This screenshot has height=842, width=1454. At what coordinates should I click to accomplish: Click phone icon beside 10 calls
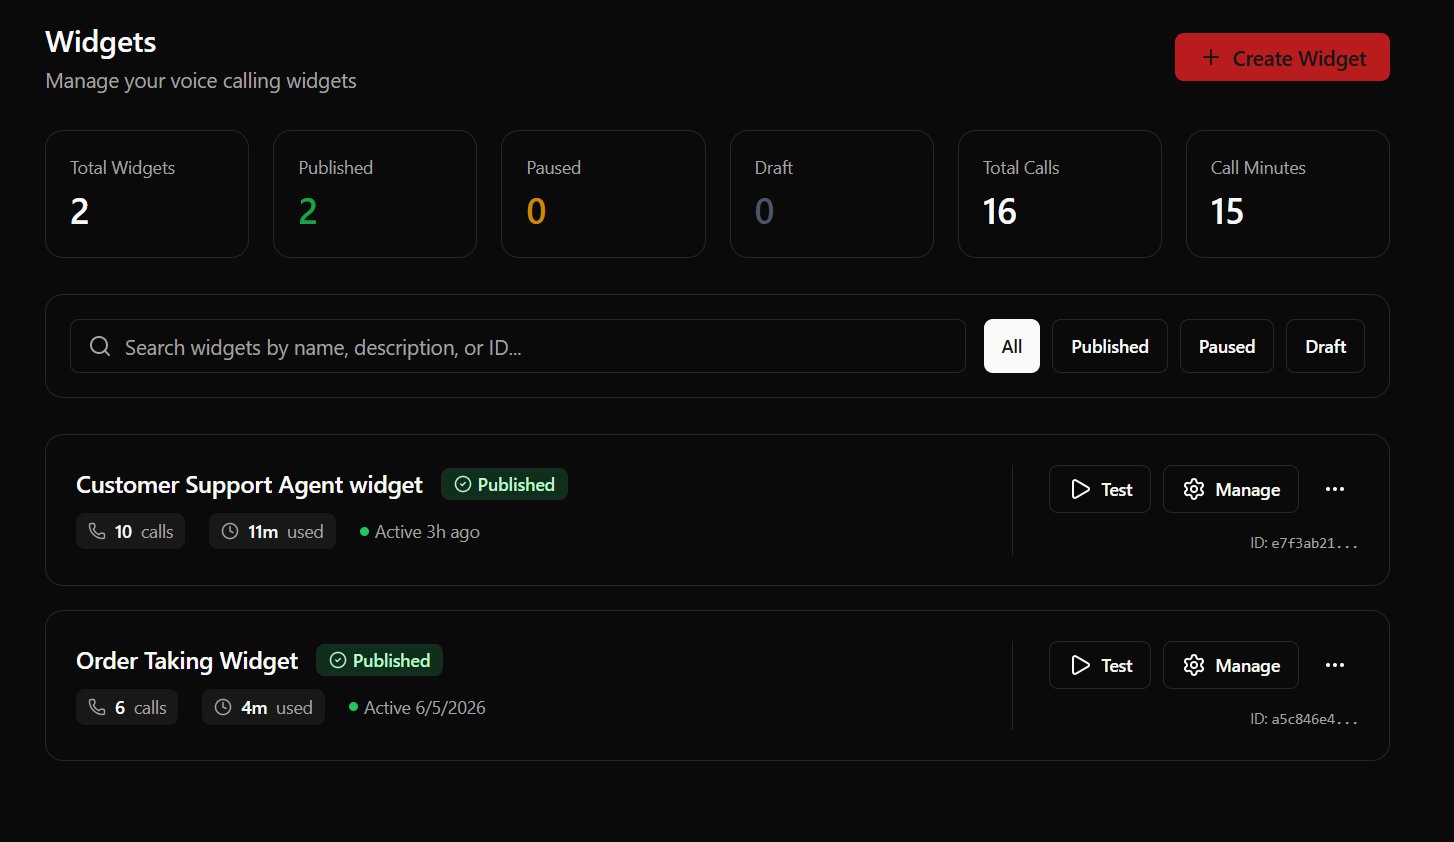pos(97,531)
